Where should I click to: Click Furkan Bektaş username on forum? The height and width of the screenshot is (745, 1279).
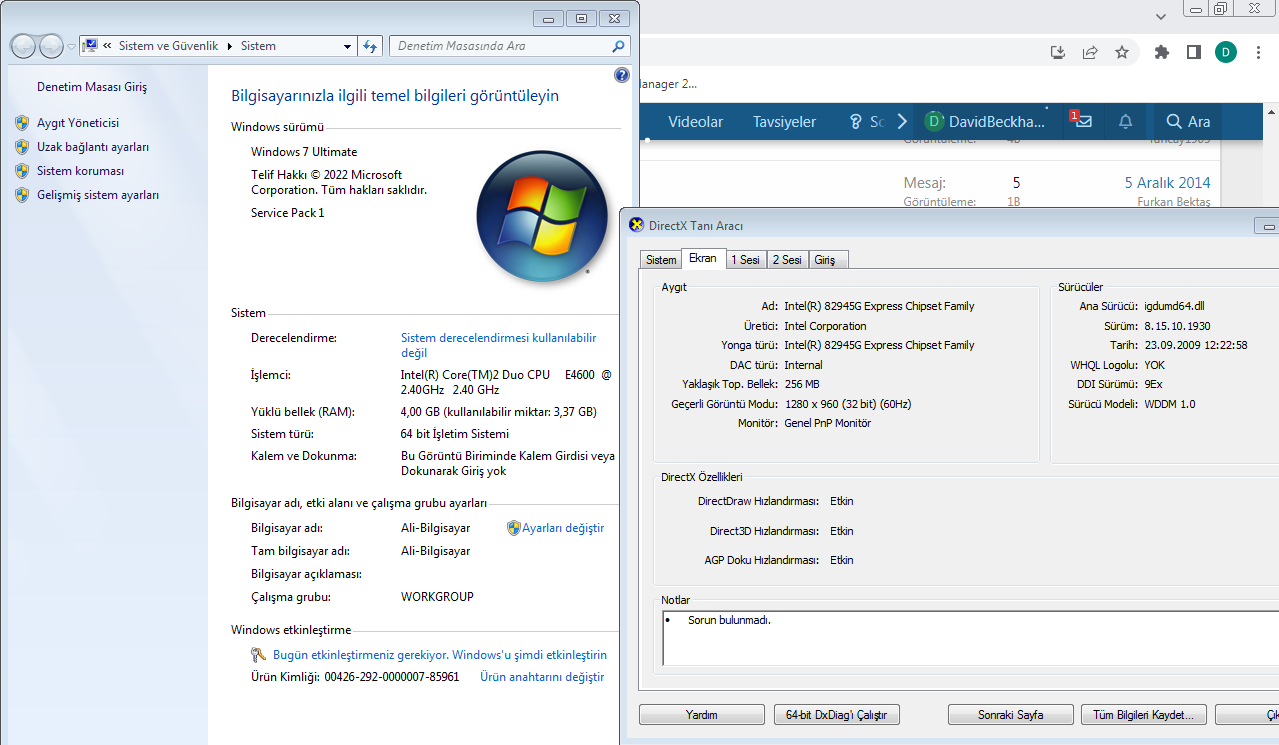click(x=1174, y=202)
